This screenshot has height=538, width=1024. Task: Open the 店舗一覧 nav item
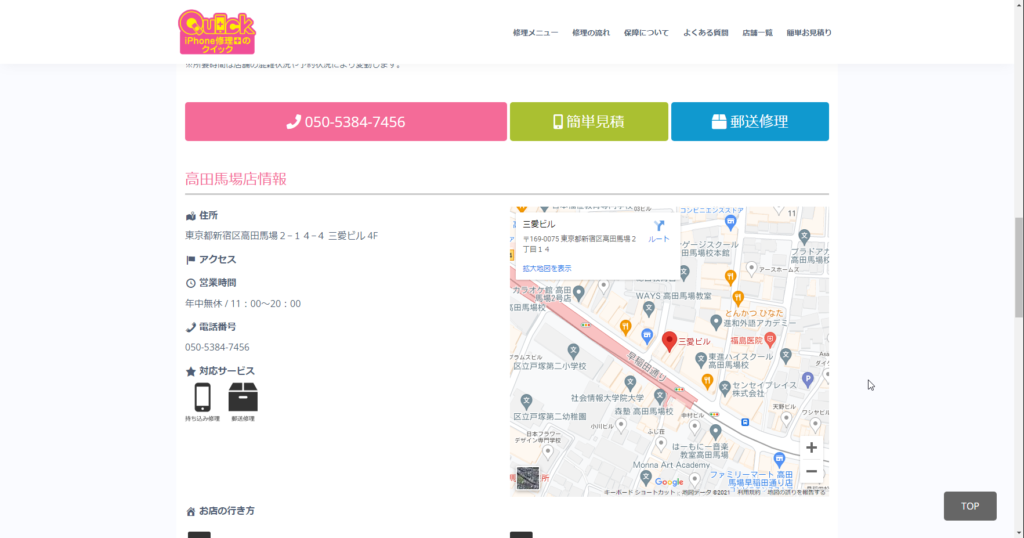(758, 33)
